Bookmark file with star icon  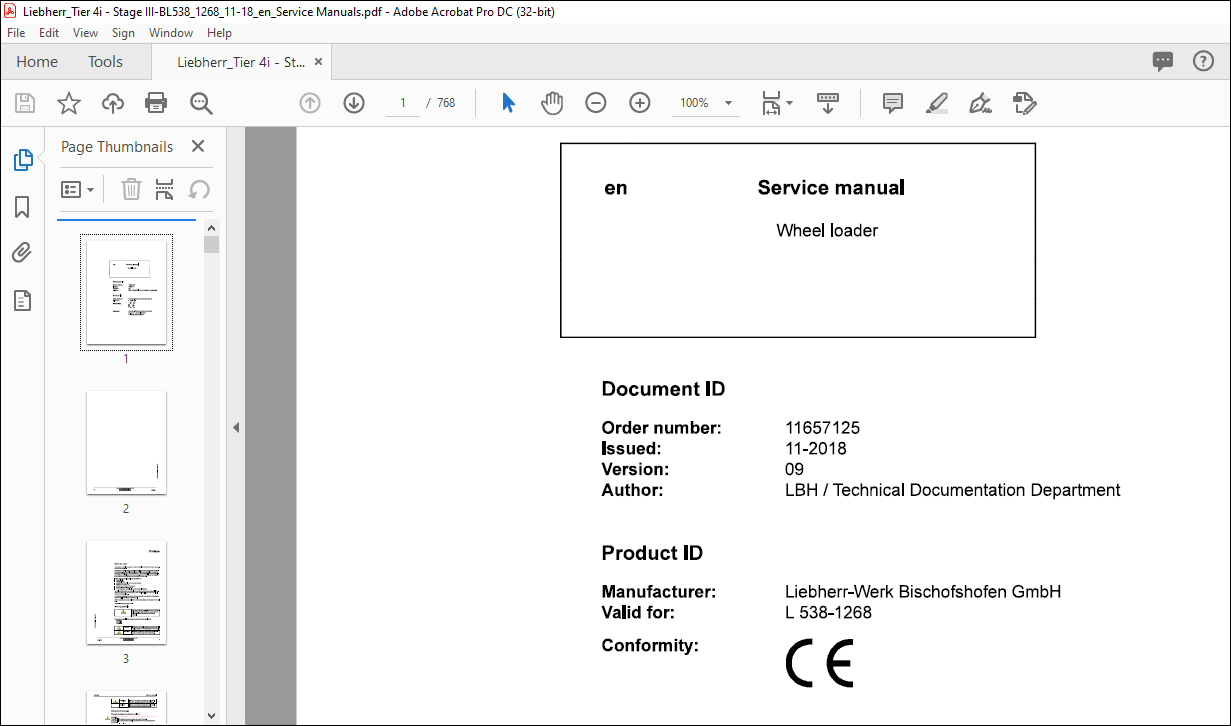point(68,103)
